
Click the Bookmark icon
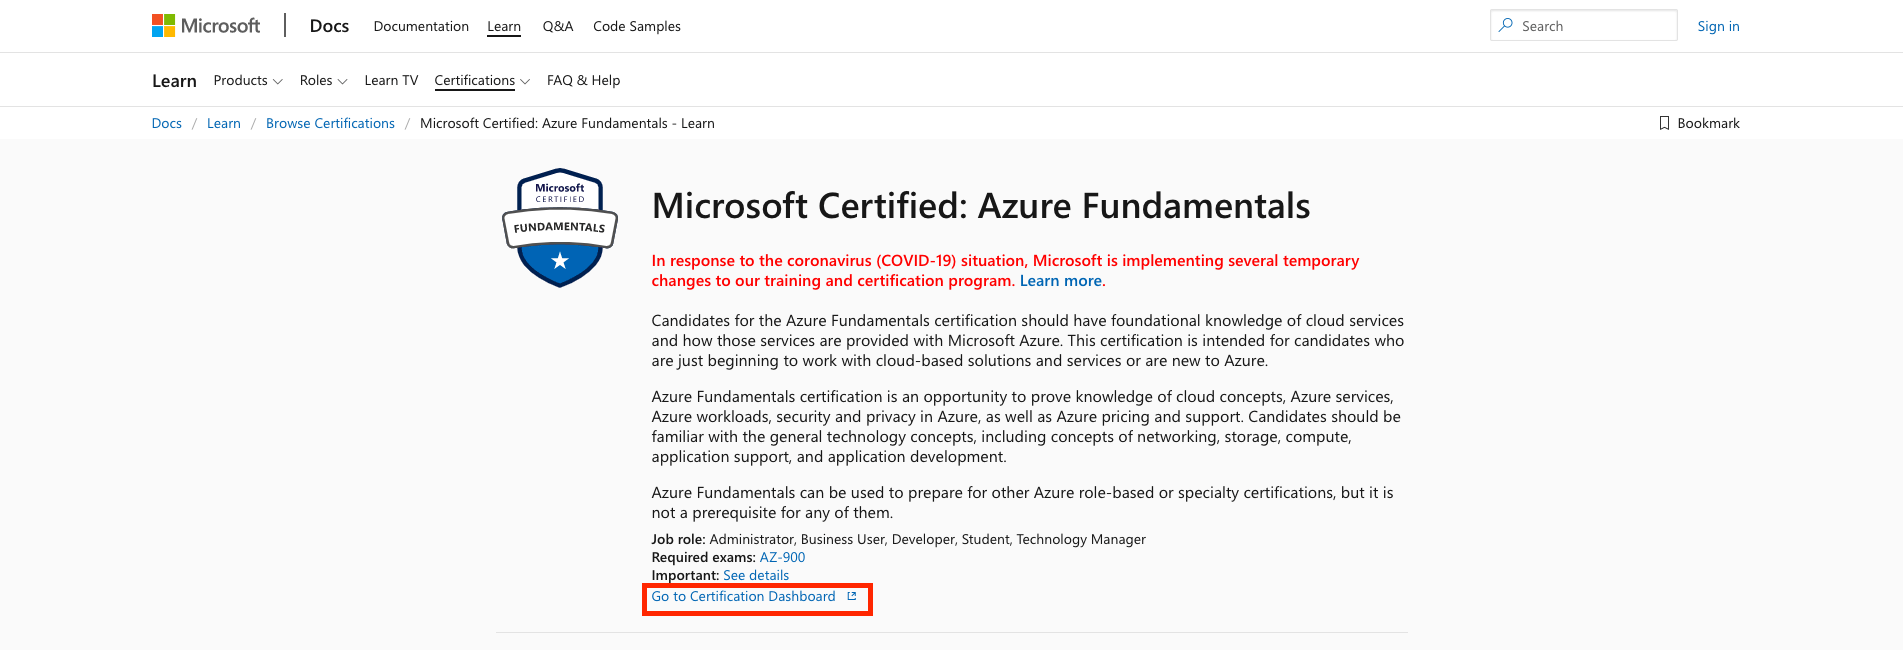pos(1664,123)
